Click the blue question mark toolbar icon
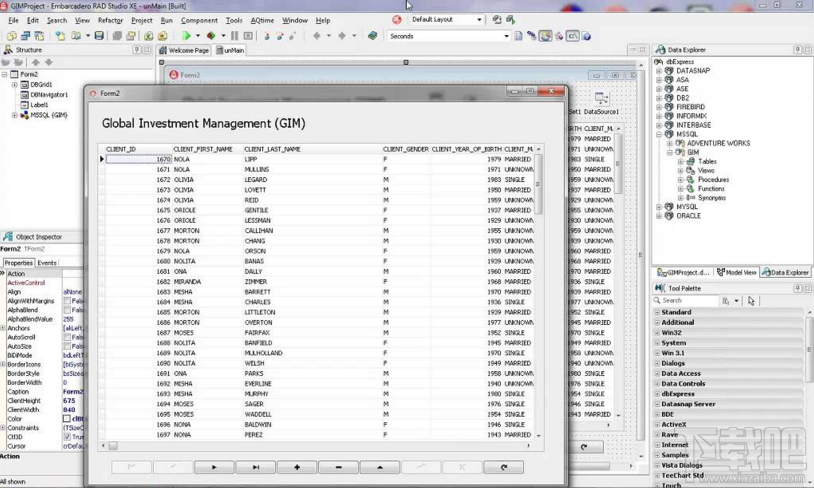814x488 pixels. point(587,36)
